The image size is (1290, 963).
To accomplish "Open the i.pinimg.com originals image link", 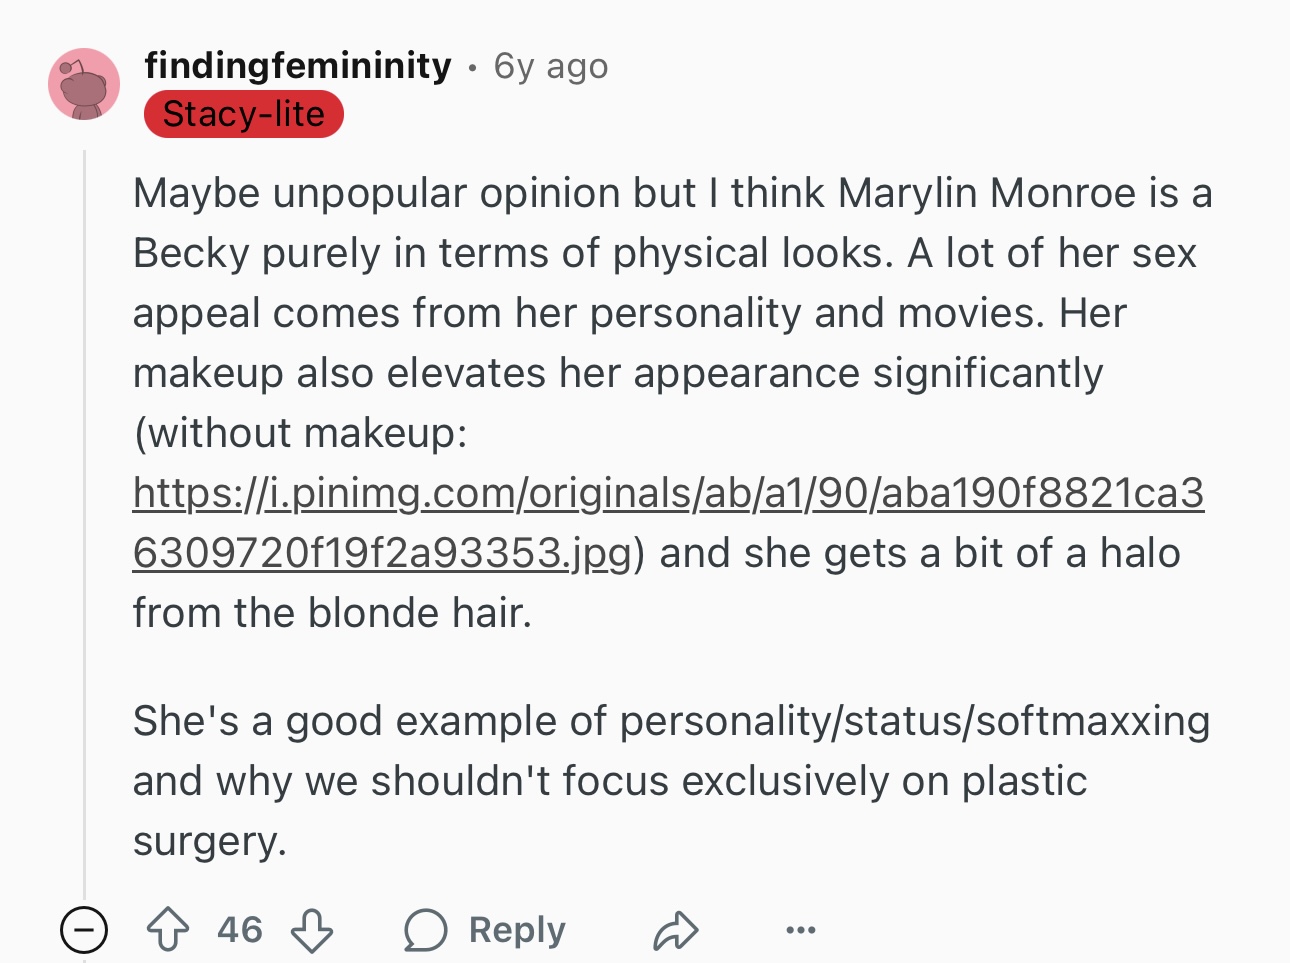I will click(x=668, y=493).
